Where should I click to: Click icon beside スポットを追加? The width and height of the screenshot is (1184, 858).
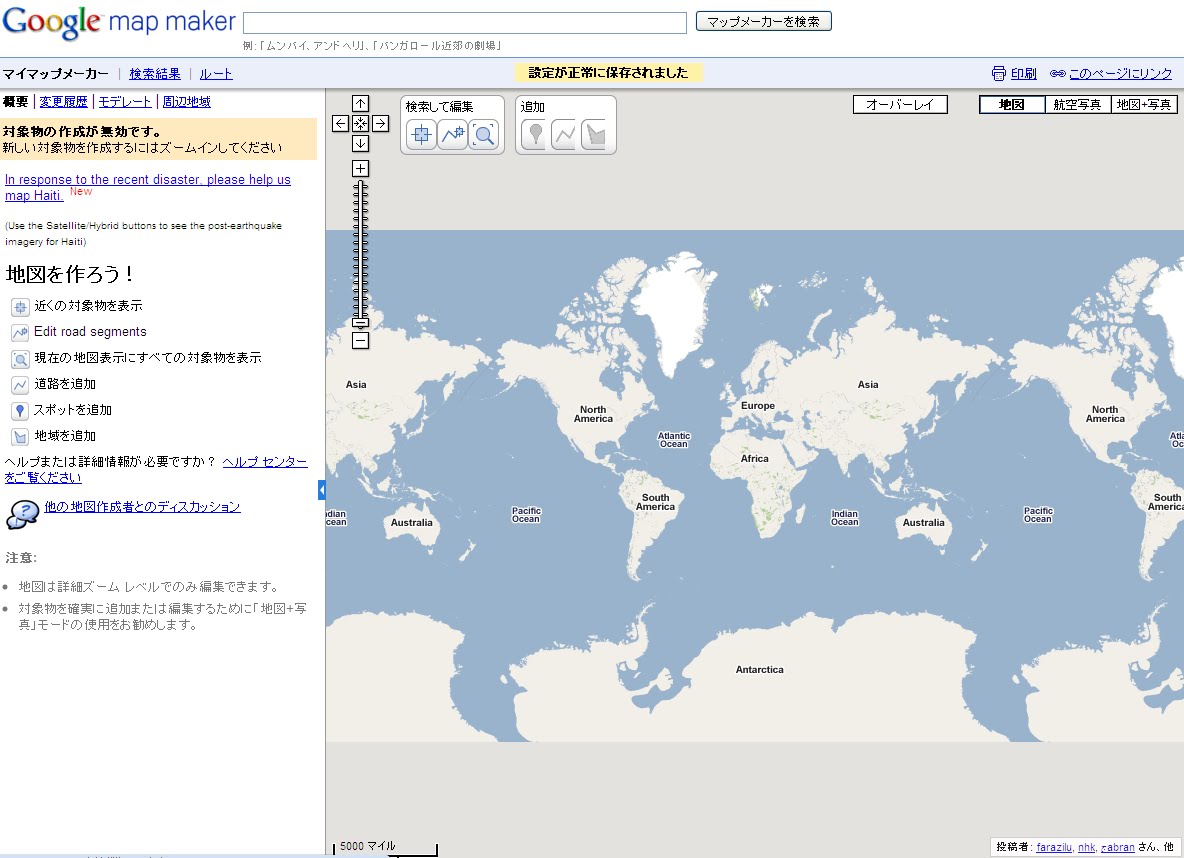[x=20, y=411]
